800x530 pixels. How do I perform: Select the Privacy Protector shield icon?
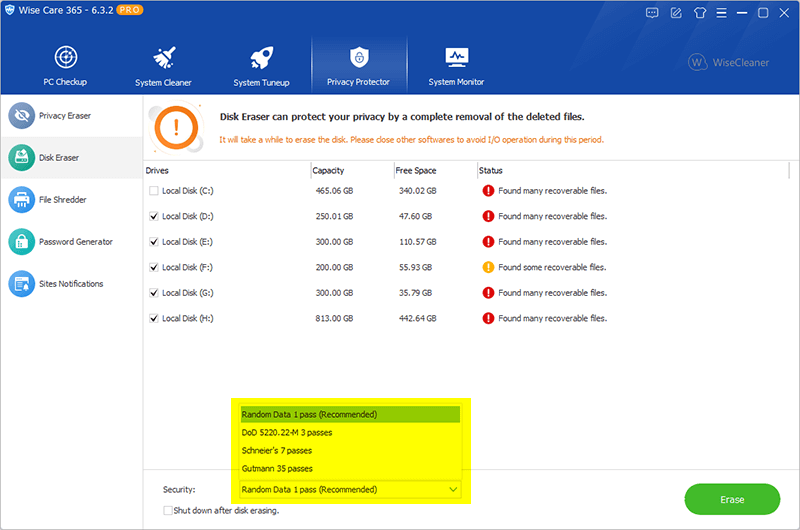(359, 57)
